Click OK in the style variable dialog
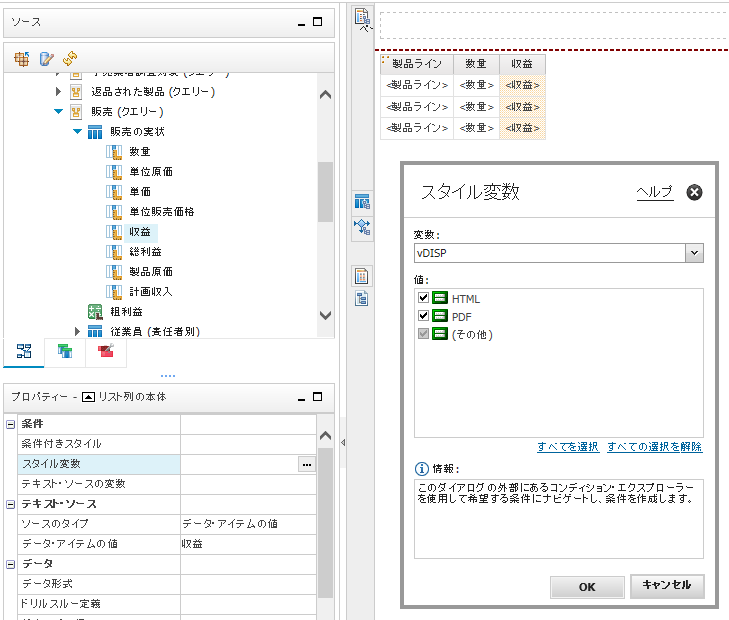Image resolution: width=729 pixels, height=620 pixels. click(x=587, y=587)
